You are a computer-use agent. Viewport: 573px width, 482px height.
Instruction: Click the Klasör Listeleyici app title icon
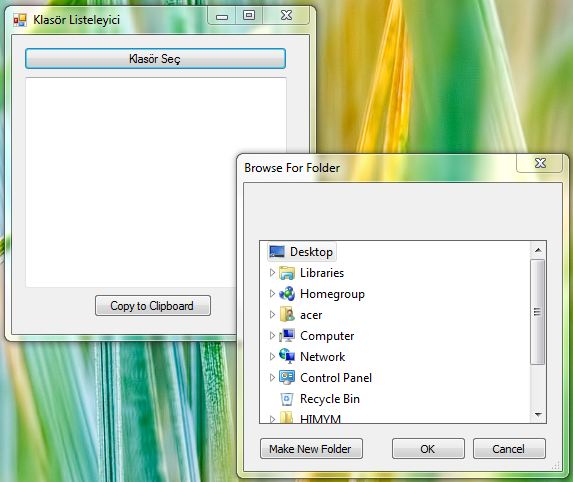point(20,20)
